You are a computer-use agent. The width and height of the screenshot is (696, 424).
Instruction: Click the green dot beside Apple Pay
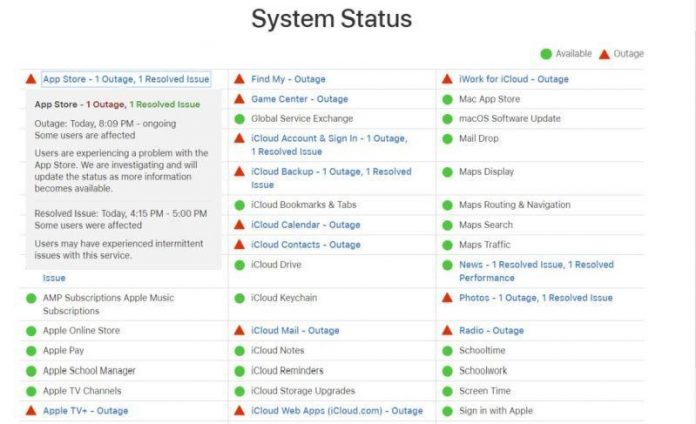click(x=31, y=351)
